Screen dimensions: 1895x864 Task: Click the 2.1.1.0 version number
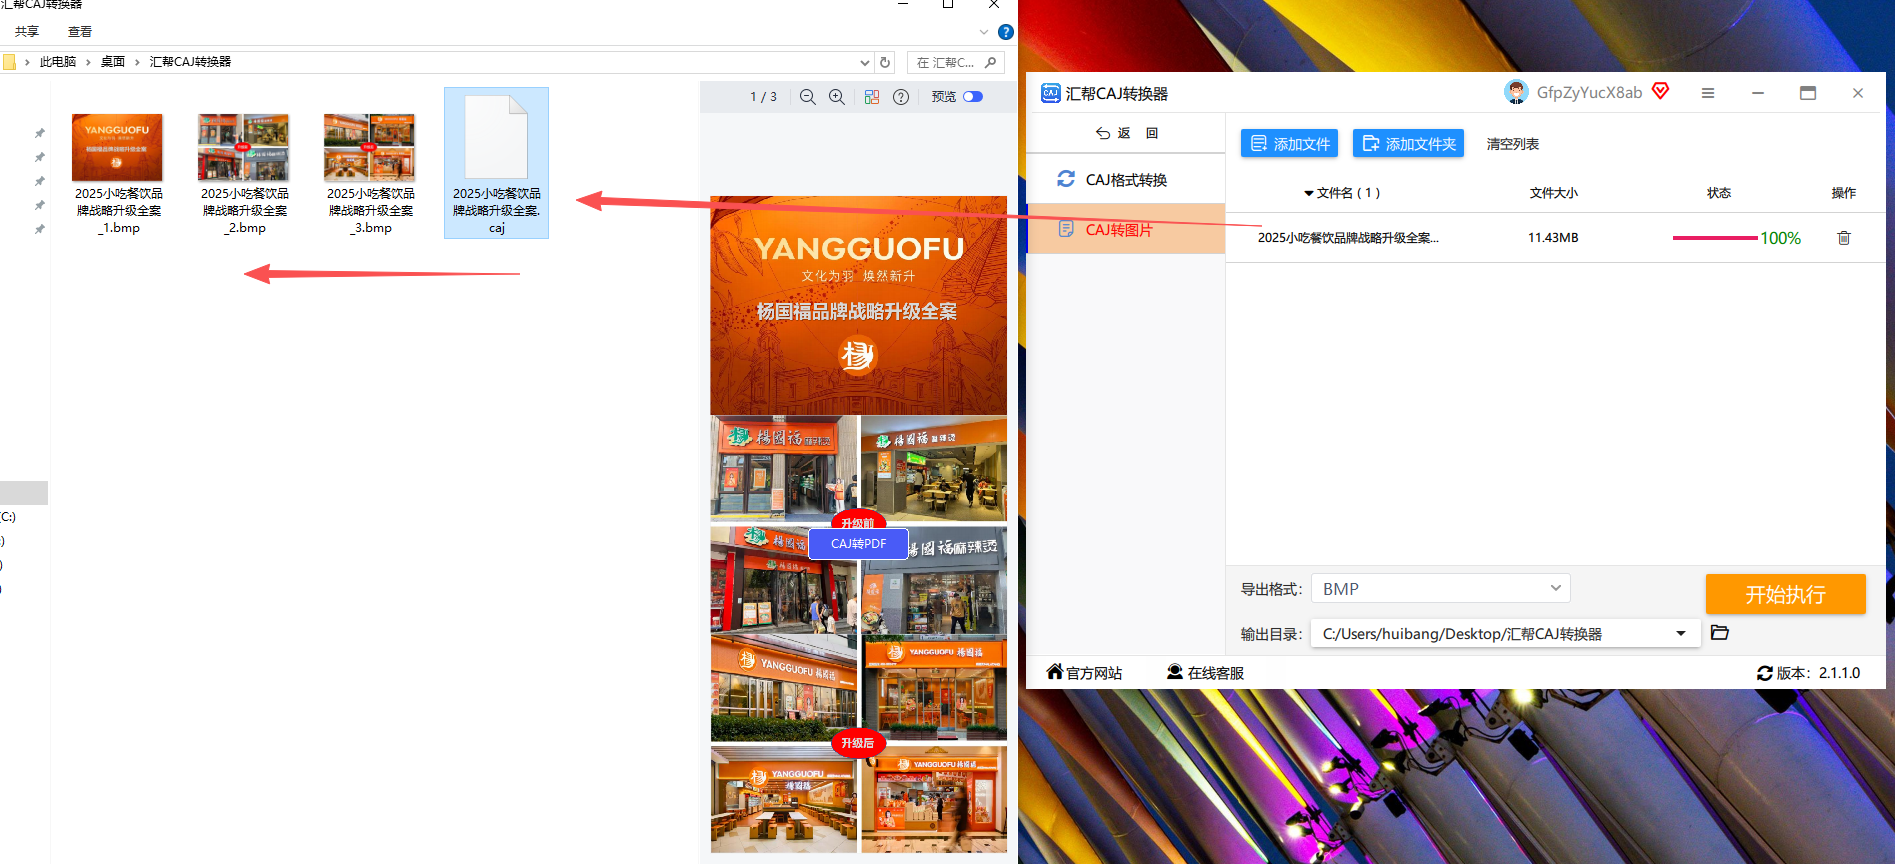pos(1839,673)
